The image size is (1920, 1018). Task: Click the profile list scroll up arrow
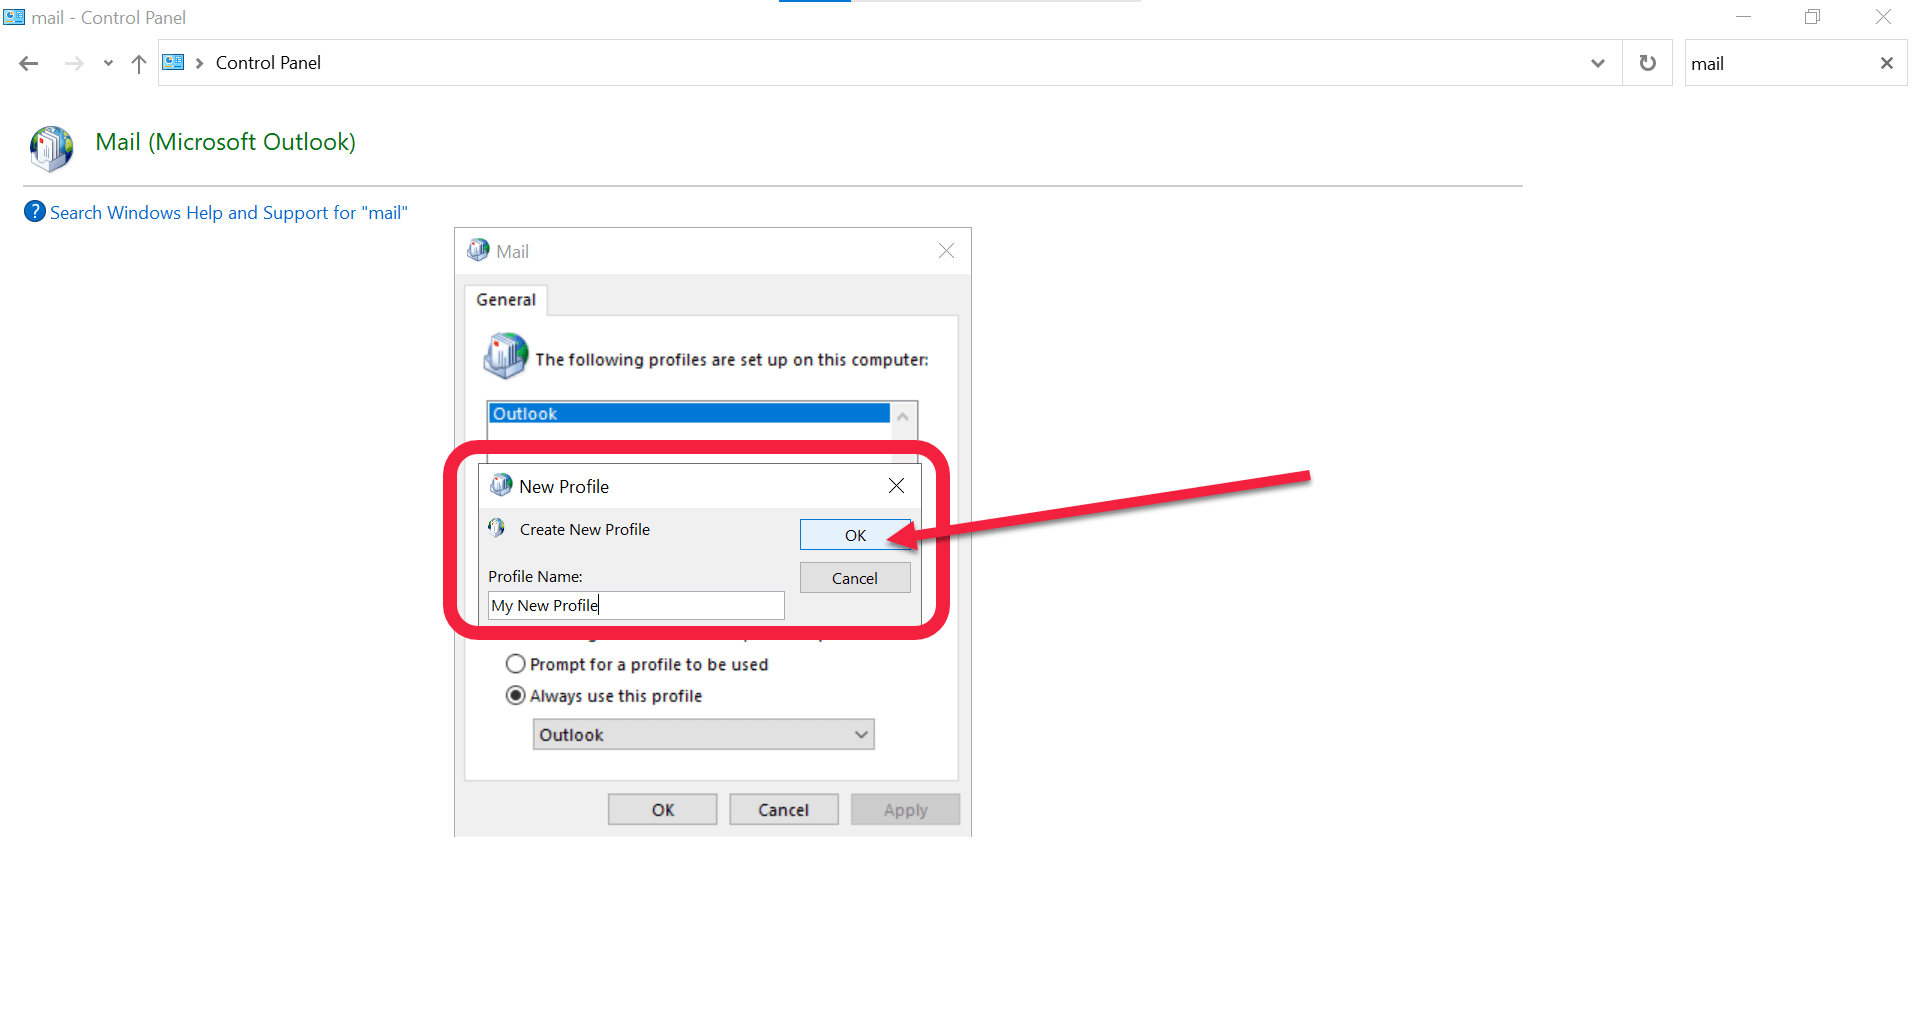[x=903, y=416]
